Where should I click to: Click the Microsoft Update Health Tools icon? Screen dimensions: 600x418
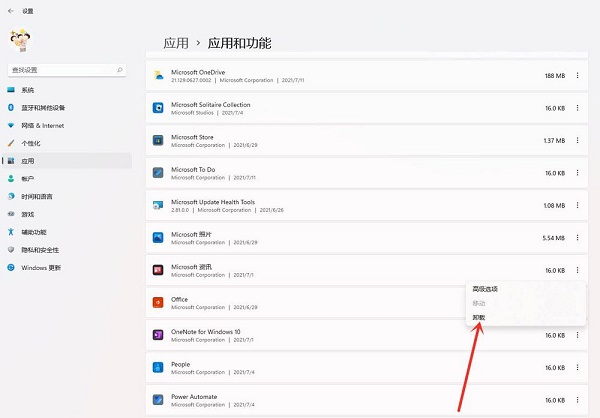click(x=158, y=205)
